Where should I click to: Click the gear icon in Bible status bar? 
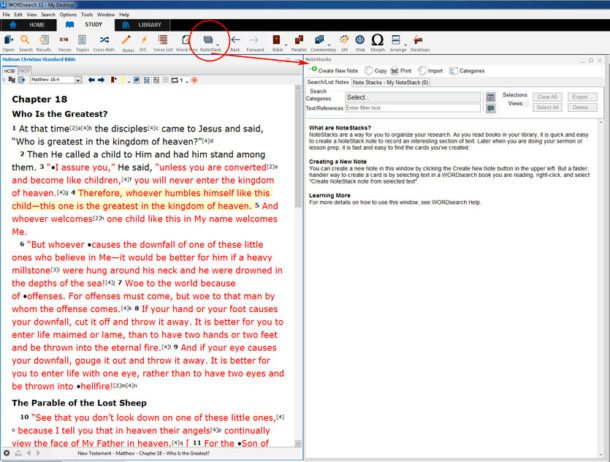tap(7, 453)
